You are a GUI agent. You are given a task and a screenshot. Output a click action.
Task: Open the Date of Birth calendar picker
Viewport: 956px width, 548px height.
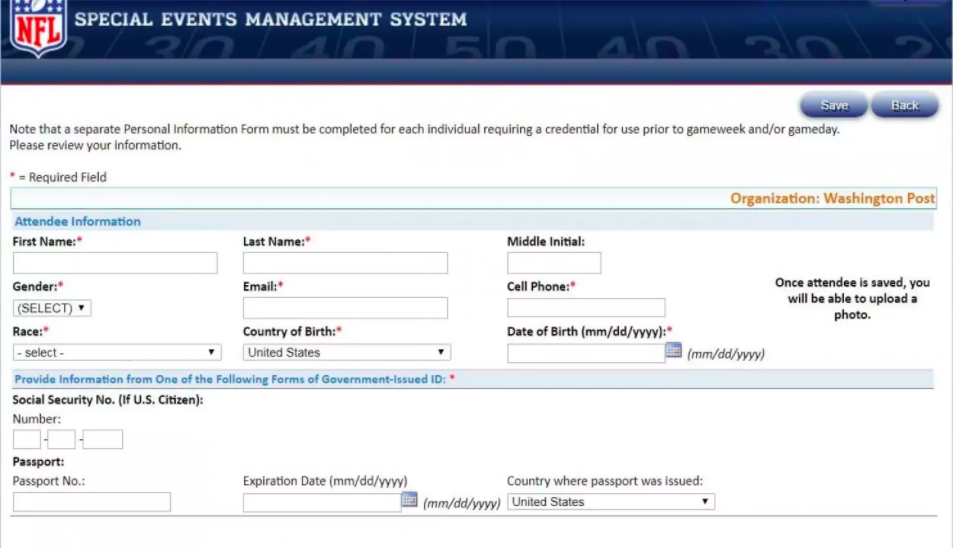click(x=673, y=350)
